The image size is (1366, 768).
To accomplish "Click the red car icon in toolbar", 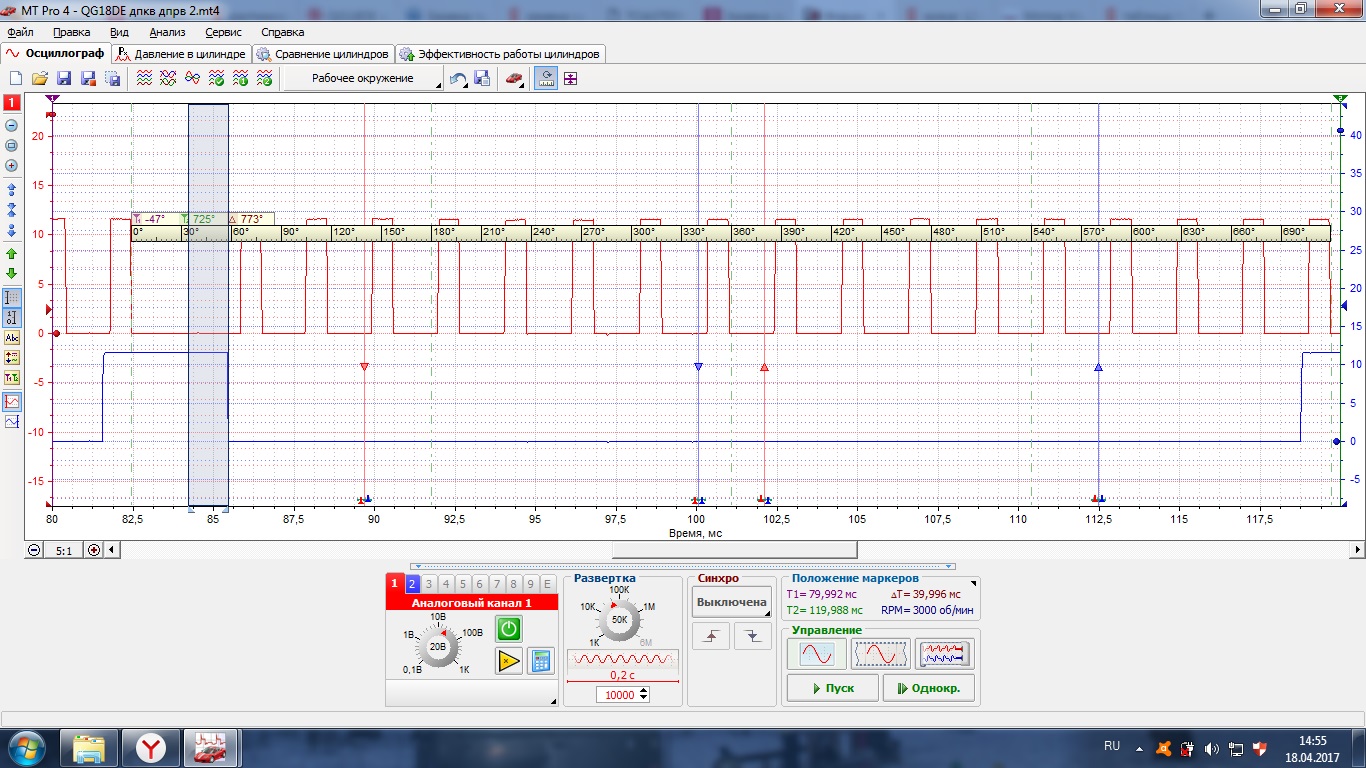I will coord(514,79).
